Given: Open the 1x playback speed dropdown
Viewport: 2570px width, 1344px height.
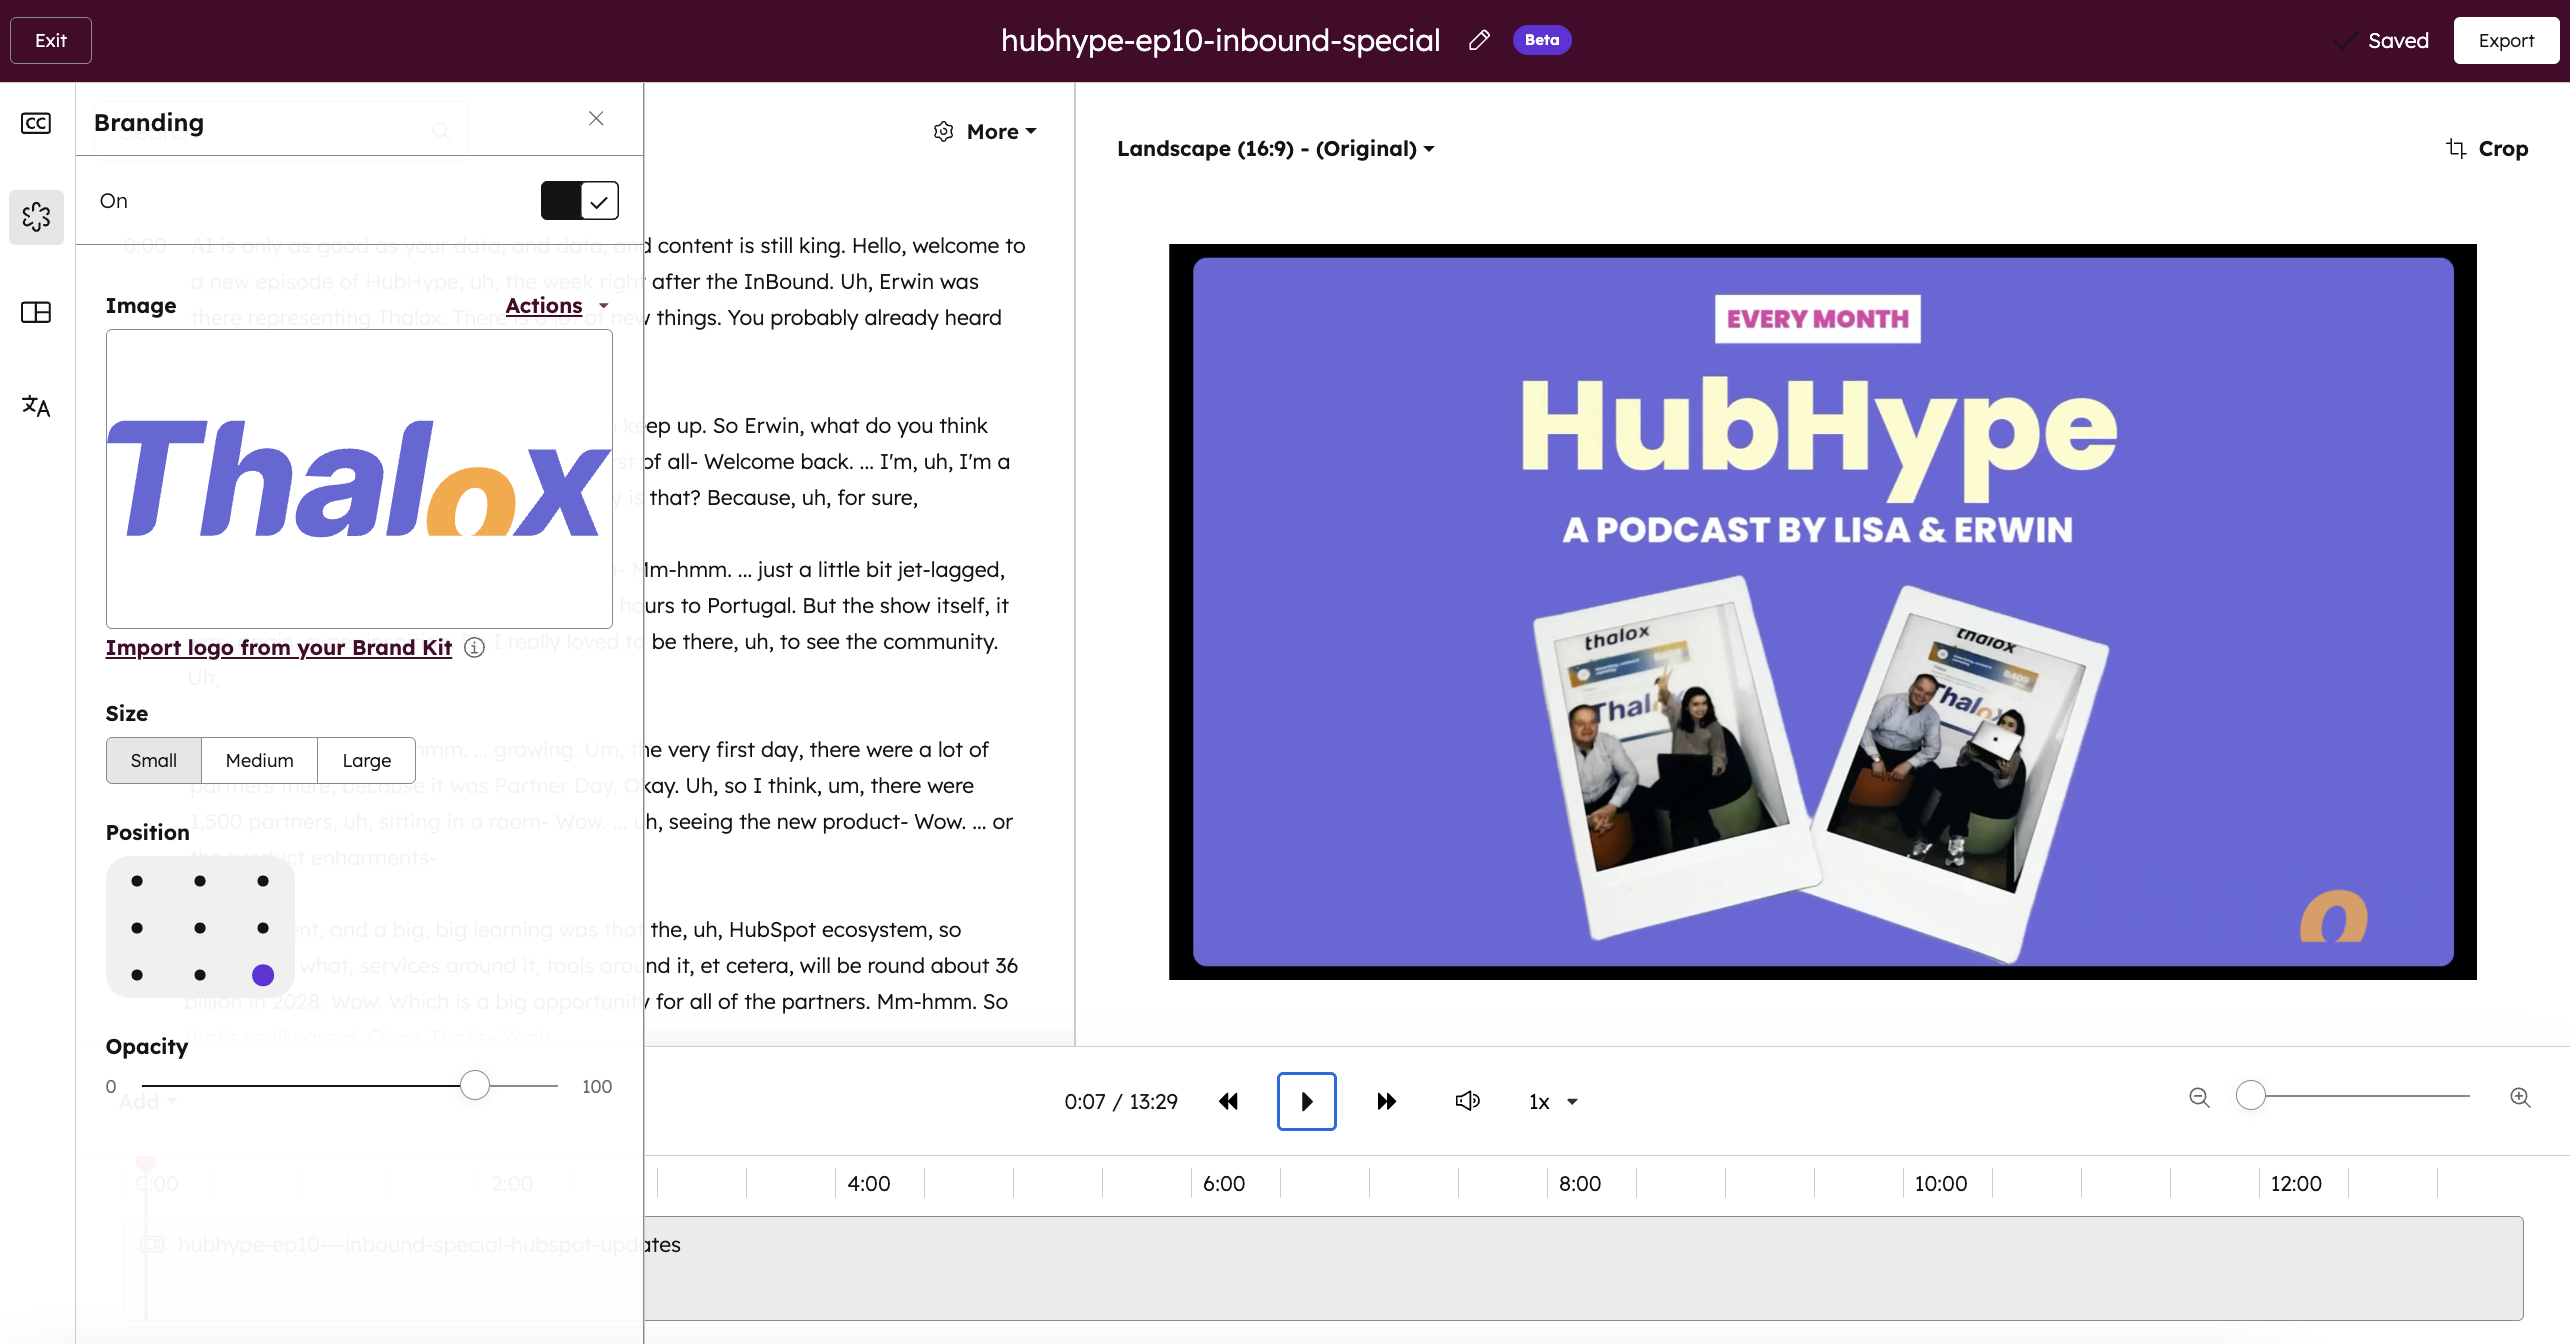Looking at the screenshot, I should (1553, 1102).
